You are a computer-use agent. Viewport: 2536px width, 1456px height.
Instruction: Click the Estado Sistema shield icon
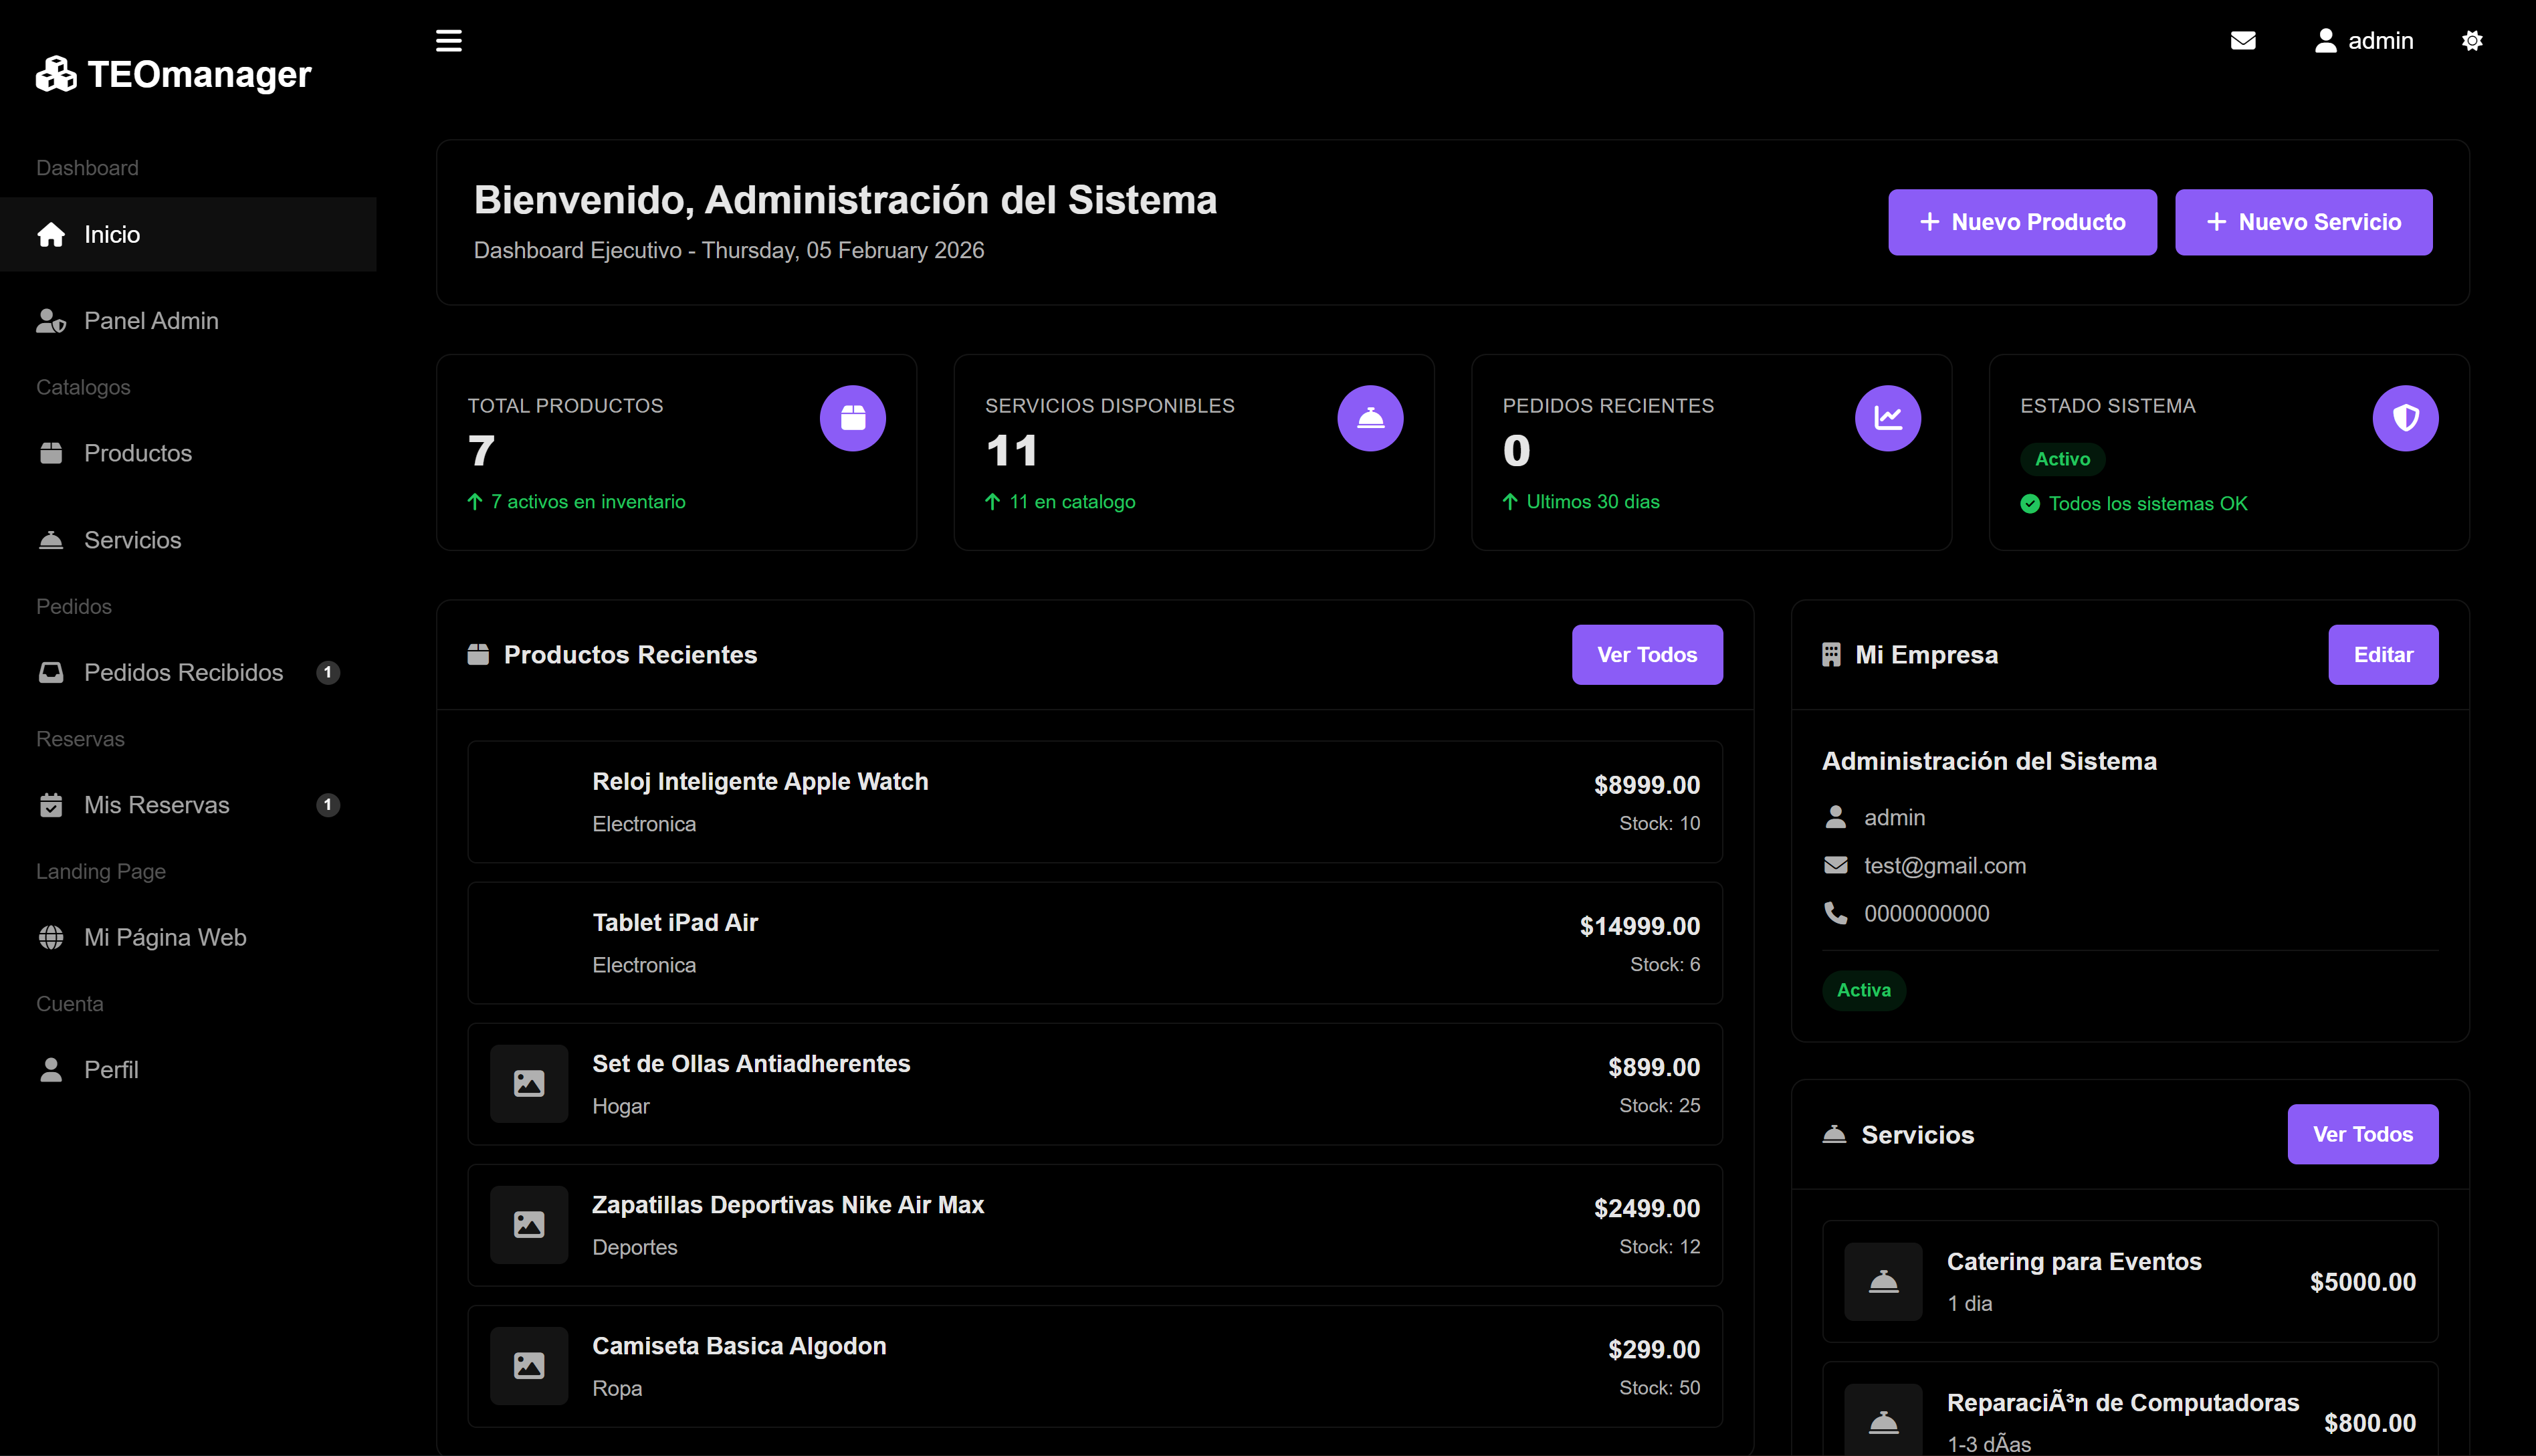pos(2405,418)
